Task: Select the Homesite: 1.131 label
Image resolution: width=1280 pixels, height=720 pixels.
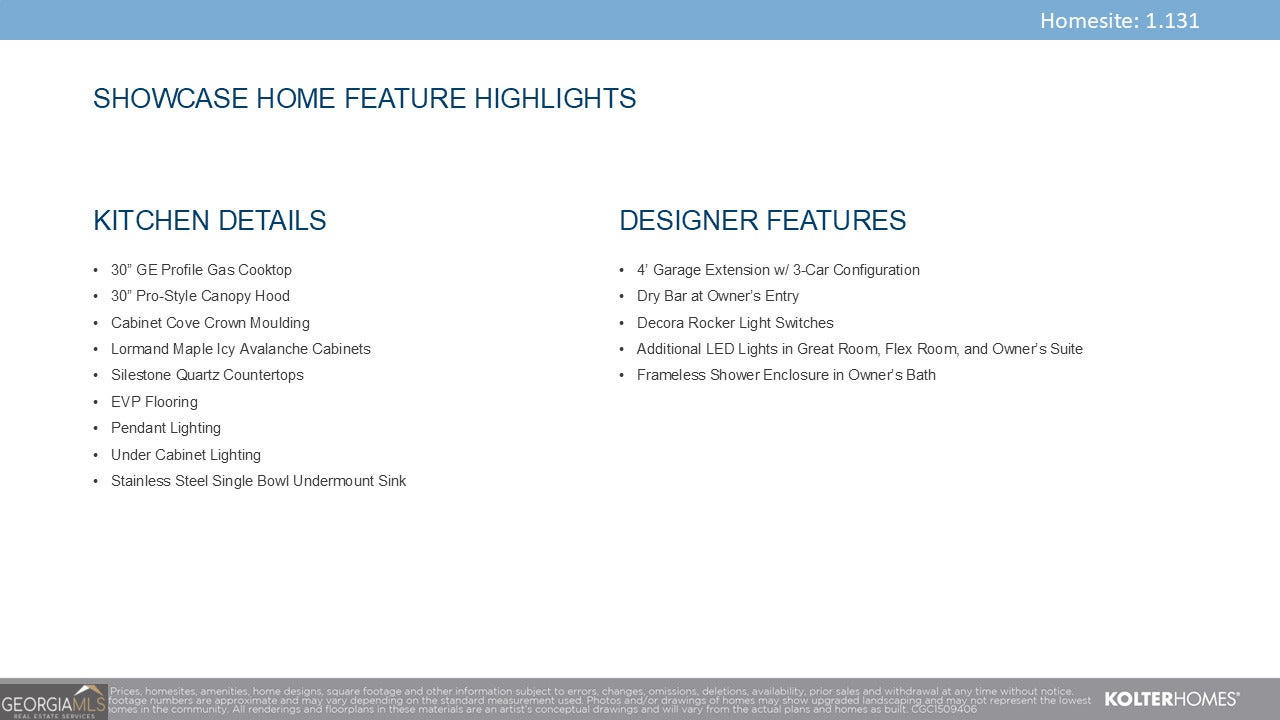Action: [1119, 20]
